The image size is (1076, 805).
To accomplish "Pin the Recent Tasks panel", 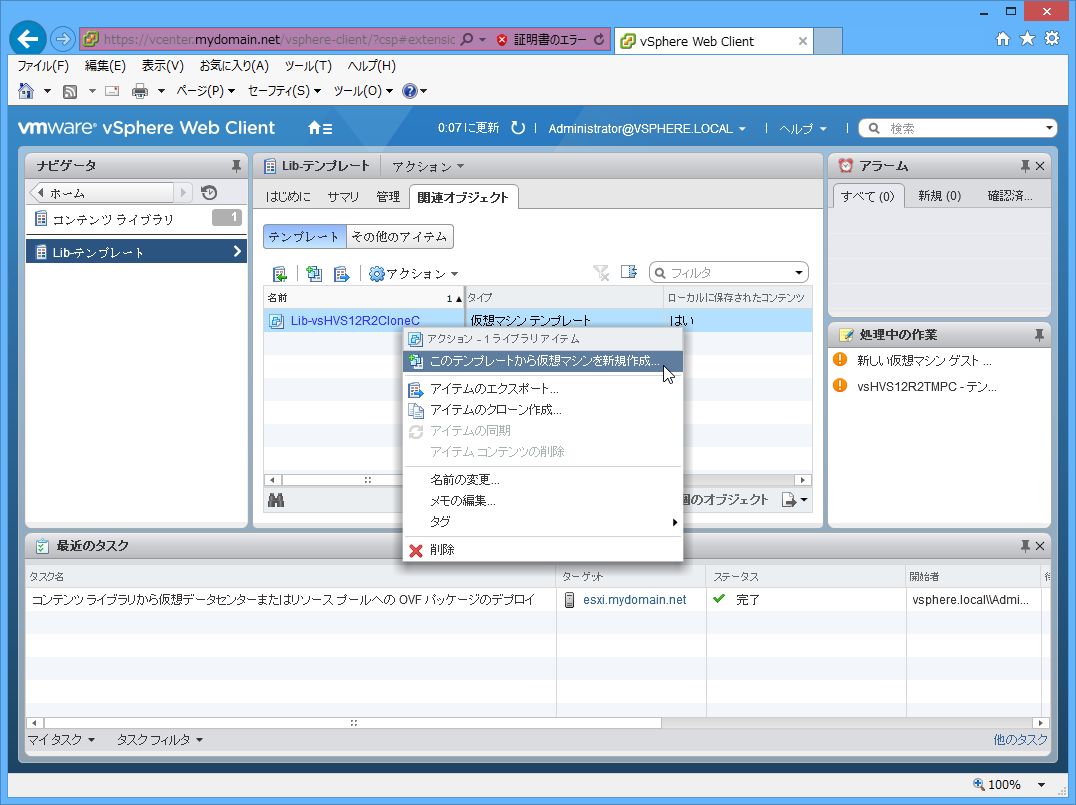I will pos(1024,546).
